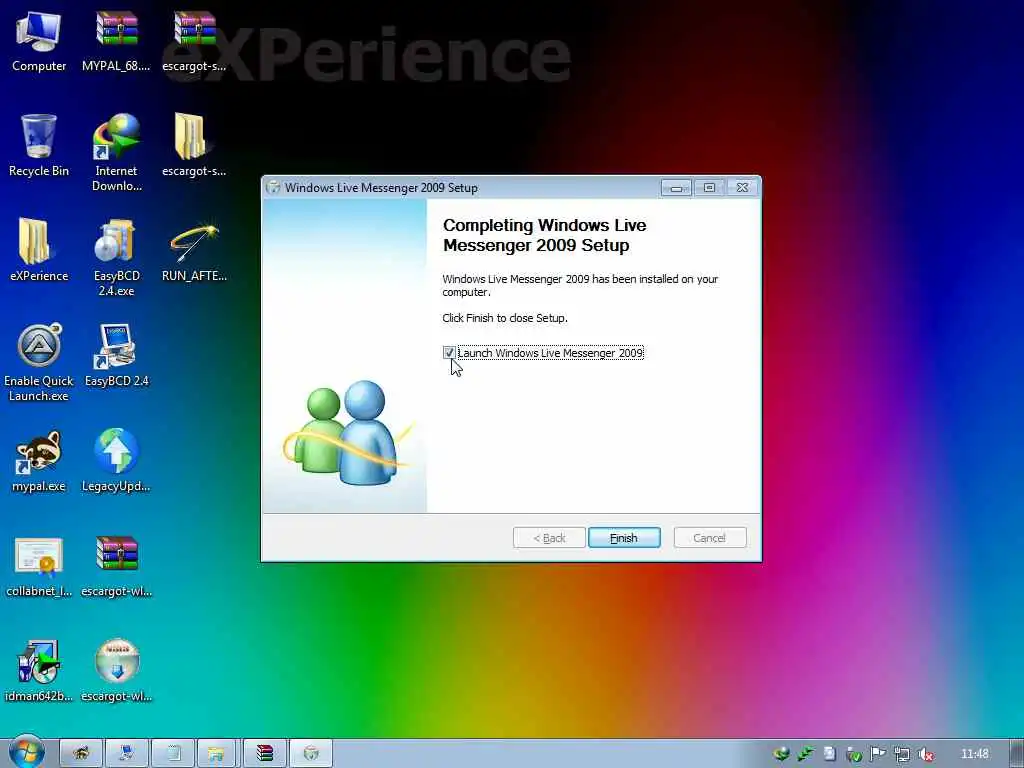Screen dimensions: 1024x768
Task: Select the mypal.exe raccoon icon
Action: pyautogui.click(x=39, y=460)
